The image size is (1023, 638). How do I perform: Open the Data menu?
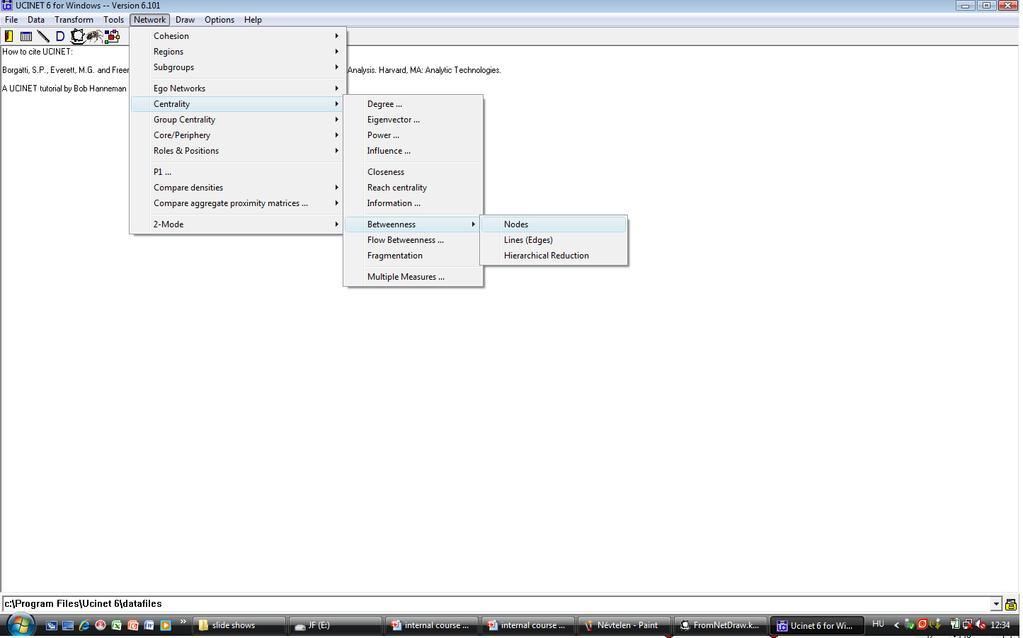36,20
